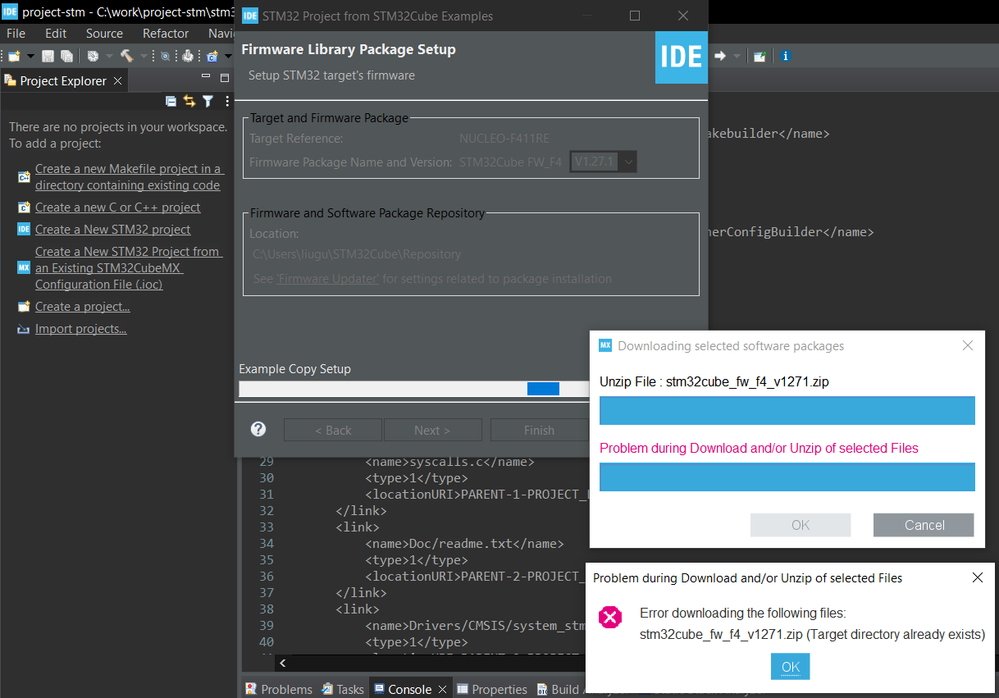Click the hammer Build icon
The image size is (999, 698).
(x=127, y=56)
